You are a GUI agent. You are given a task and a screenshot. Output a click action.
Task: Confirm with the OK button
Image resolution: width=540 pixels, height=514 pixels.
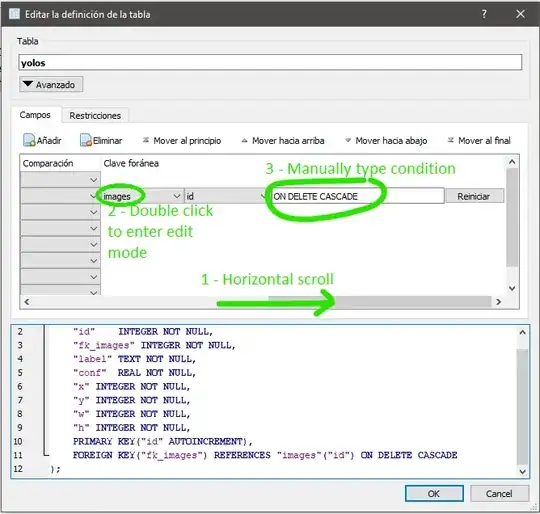(x=434, y=494)
